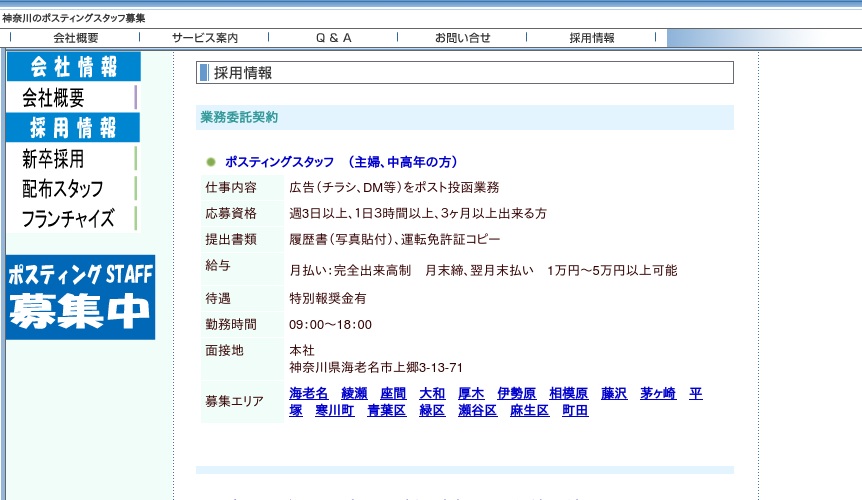Viewport: 862px width, 500px height.
Task: Click the 町田 area link
Action: click(x=575, y=411)
